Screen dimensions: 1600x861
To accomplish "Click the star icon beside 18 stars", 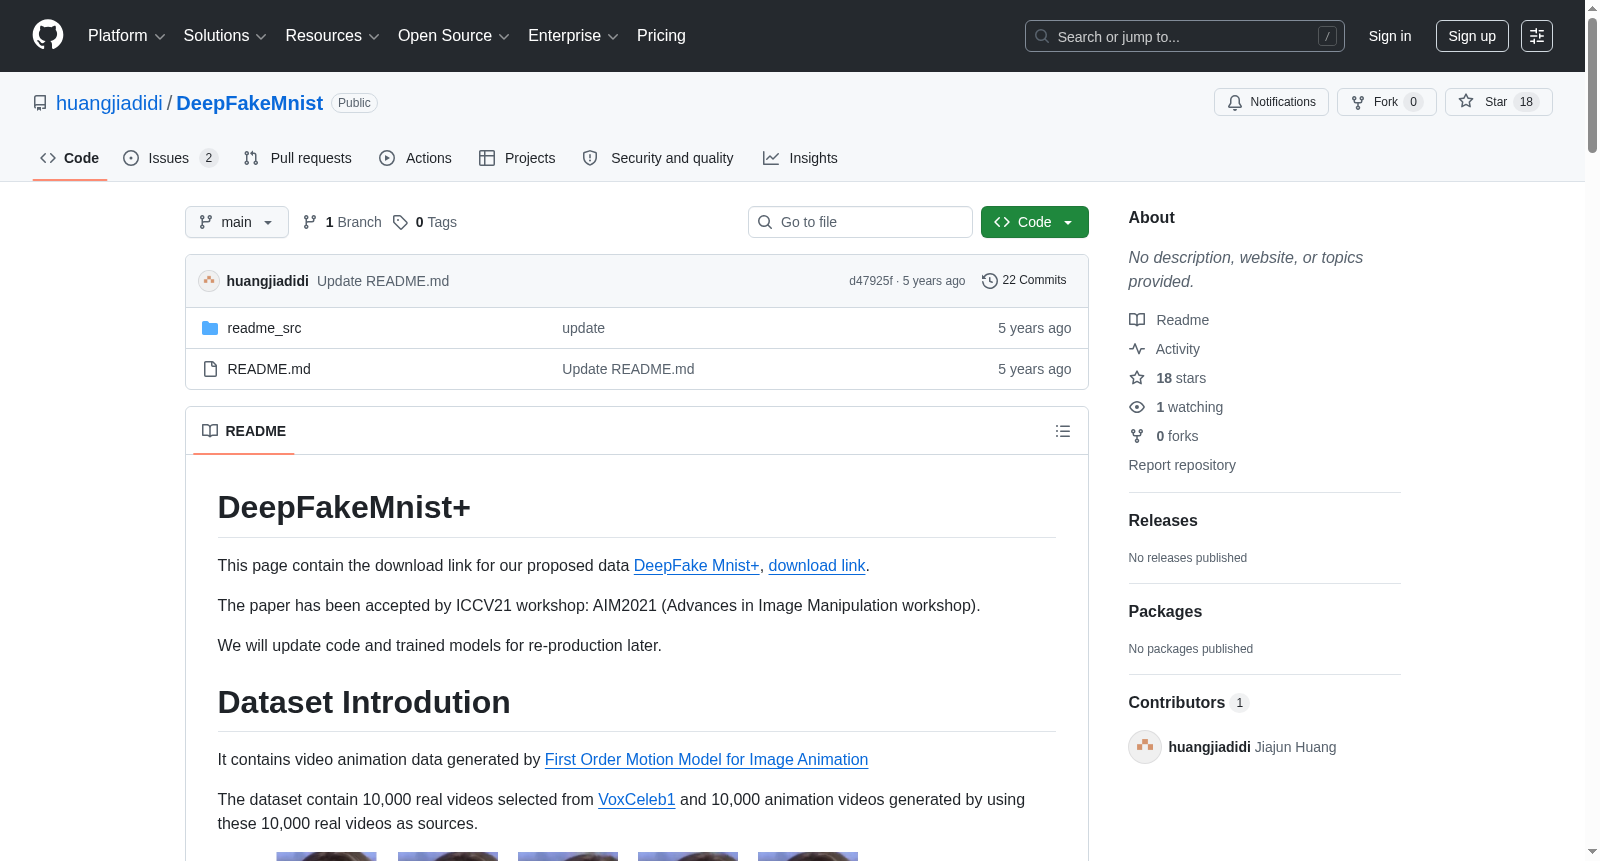I will (x=1137, y=378).
